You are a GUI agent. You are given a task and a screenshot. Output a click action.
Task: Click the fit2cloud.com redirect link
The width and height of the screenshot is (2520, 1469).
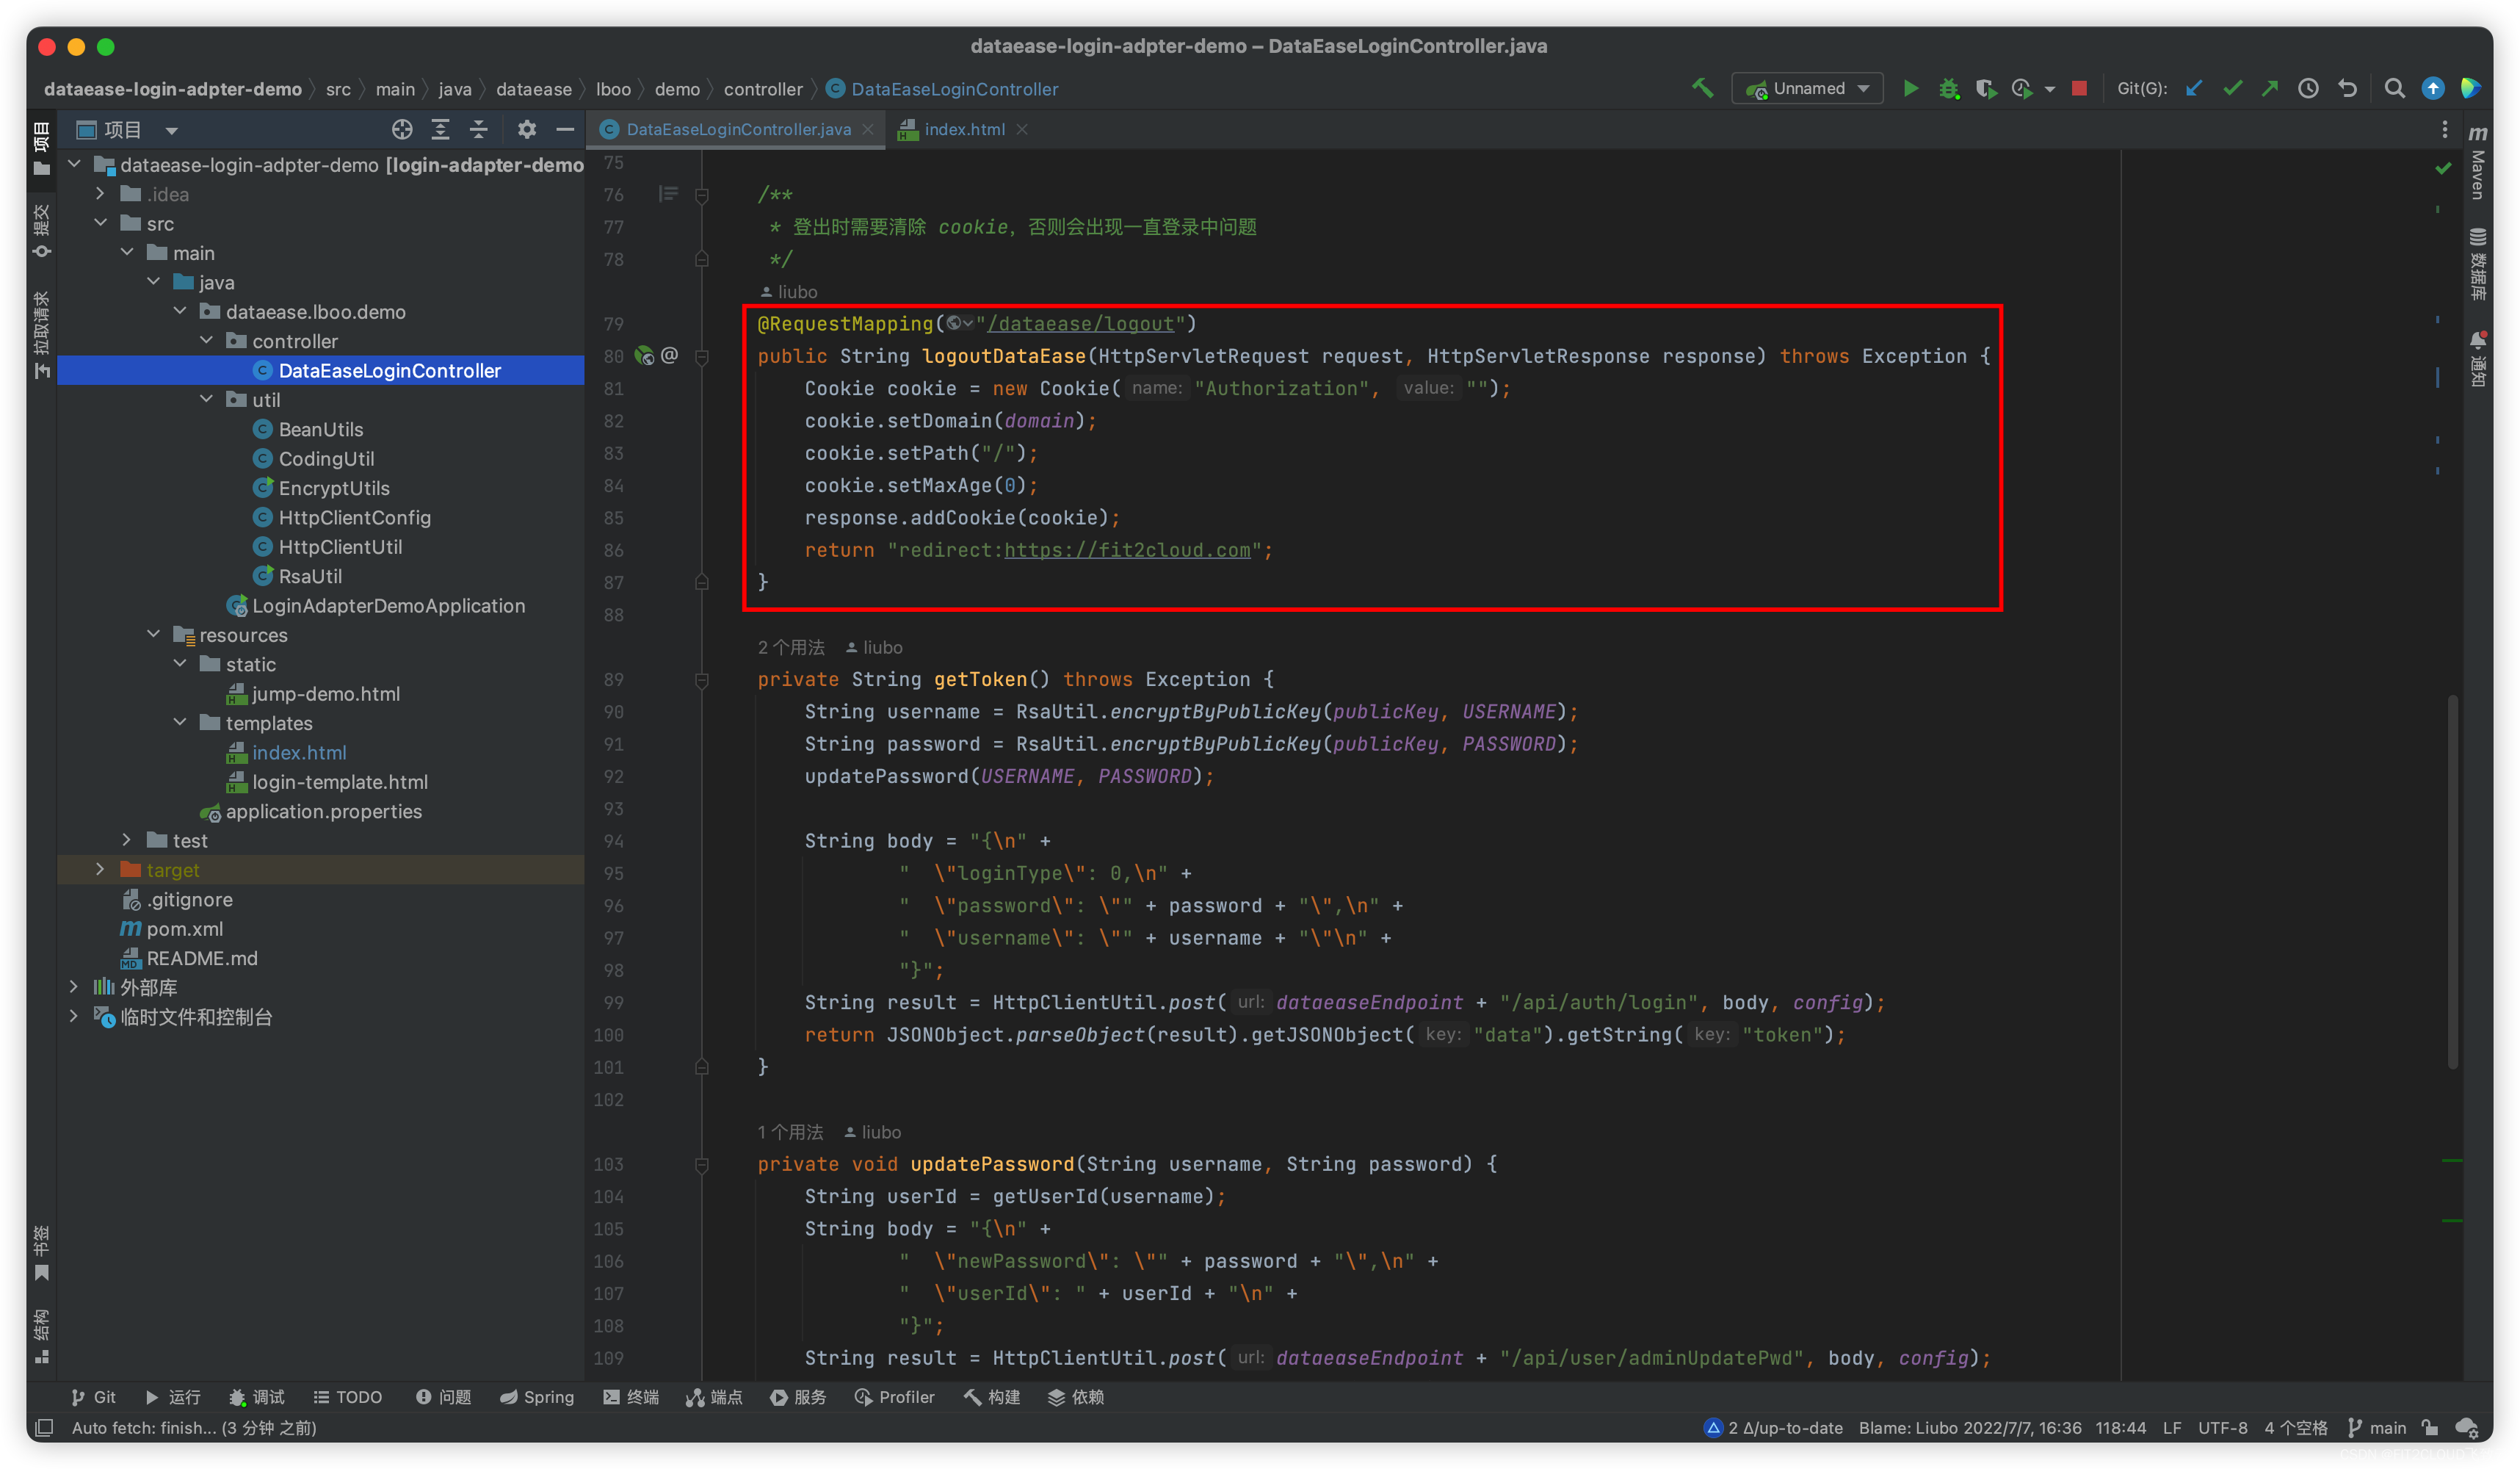tap(1127, 551)
